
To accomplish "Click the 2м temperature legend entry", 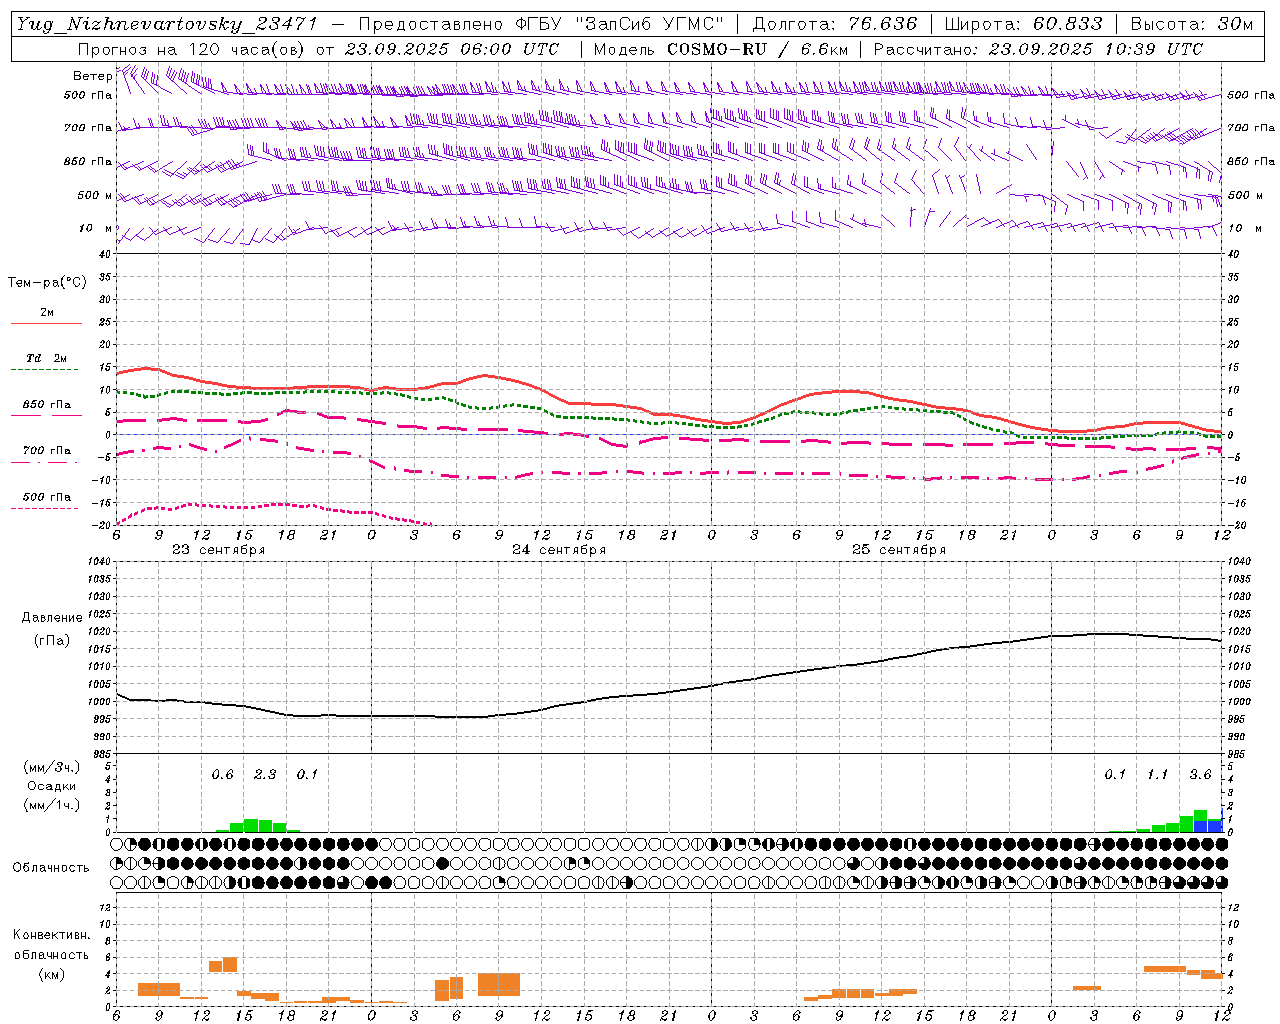I will click(47, 312).
